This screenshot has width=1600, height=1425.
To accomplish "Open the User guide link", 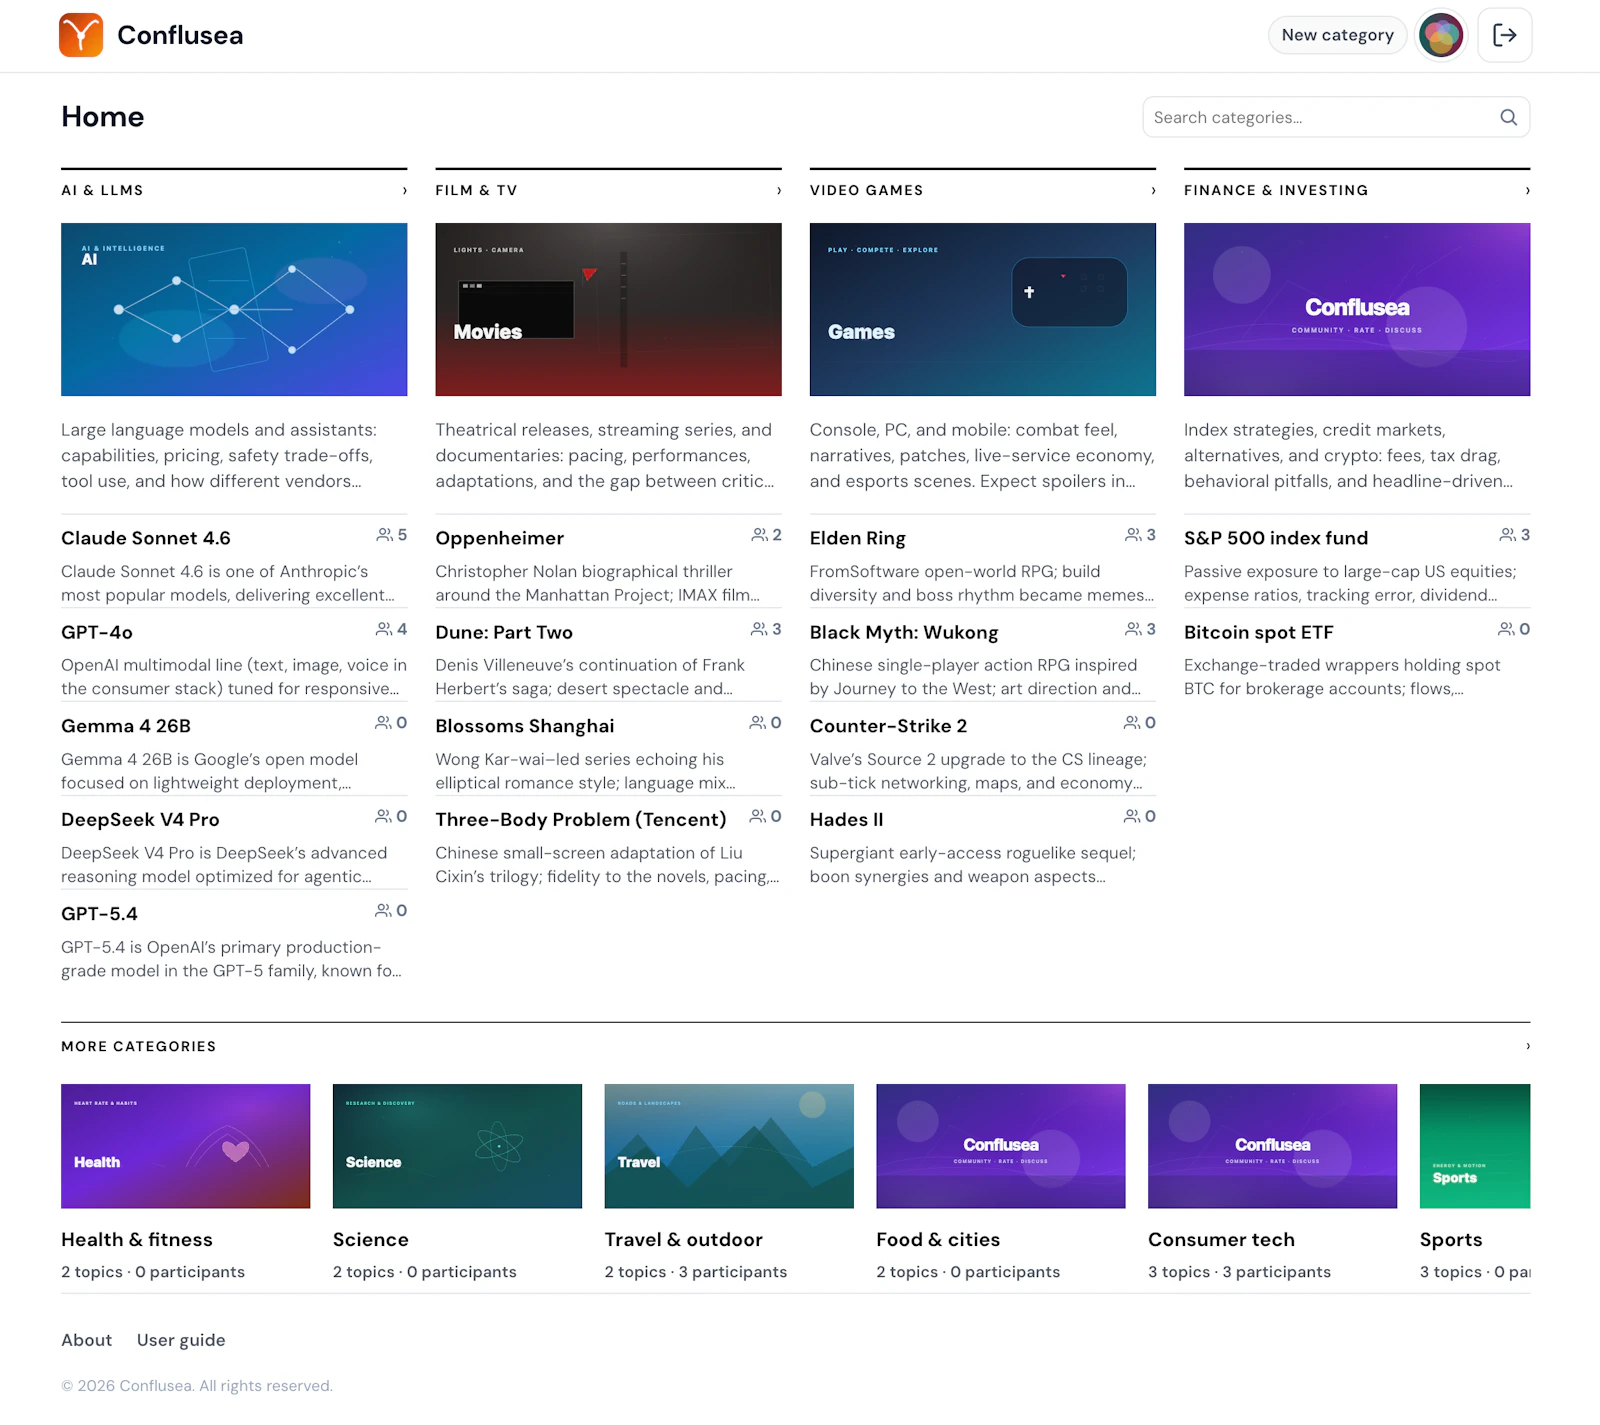I will [x=181, y=1340].
